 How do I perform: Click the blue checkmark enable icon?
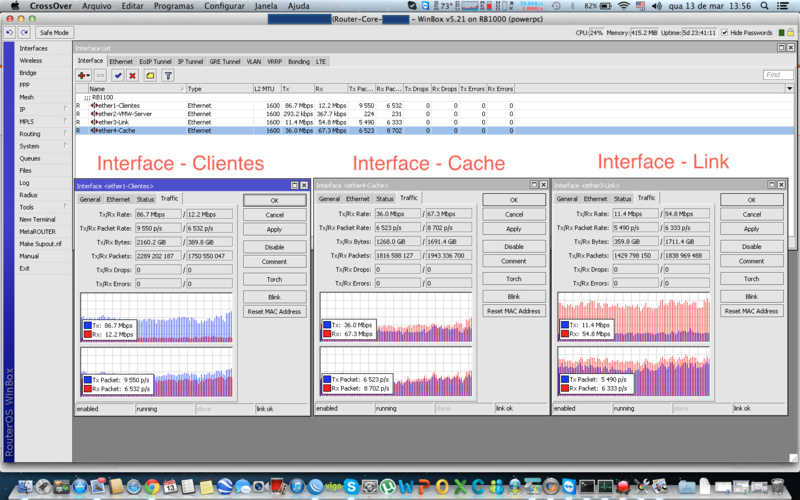coord(118,76)
